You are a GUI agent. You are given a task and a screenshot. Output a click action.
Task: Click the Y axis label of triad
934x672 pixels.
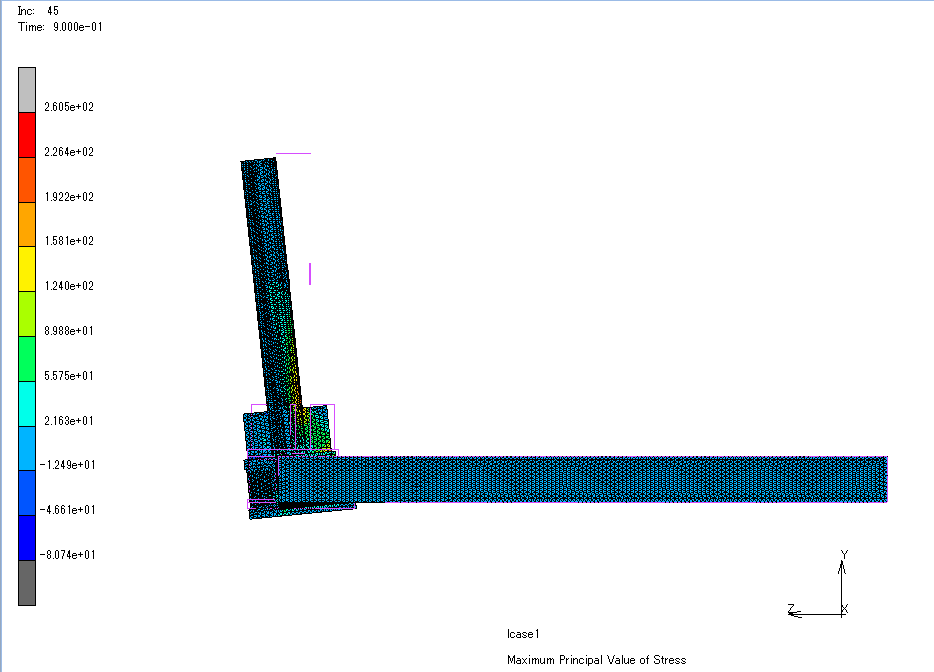coord(843,555)
